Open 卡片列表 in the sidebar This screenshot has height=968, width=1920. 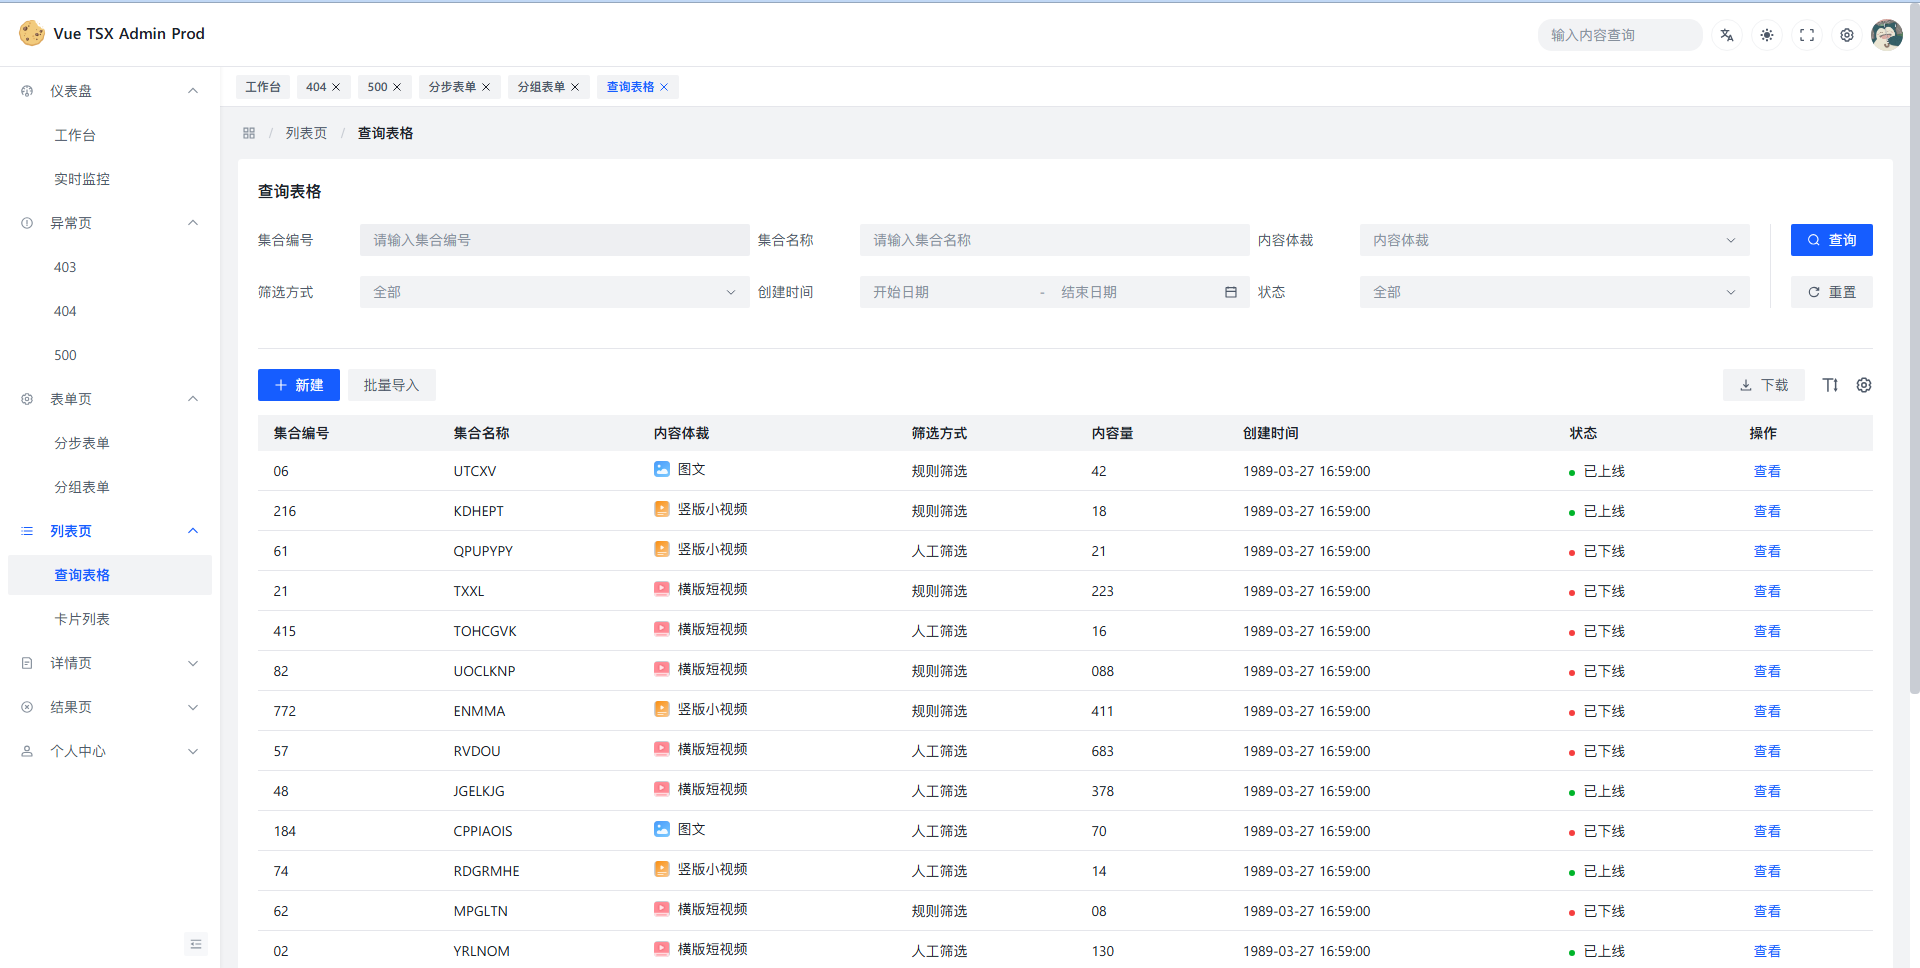(x=82, y=619)
